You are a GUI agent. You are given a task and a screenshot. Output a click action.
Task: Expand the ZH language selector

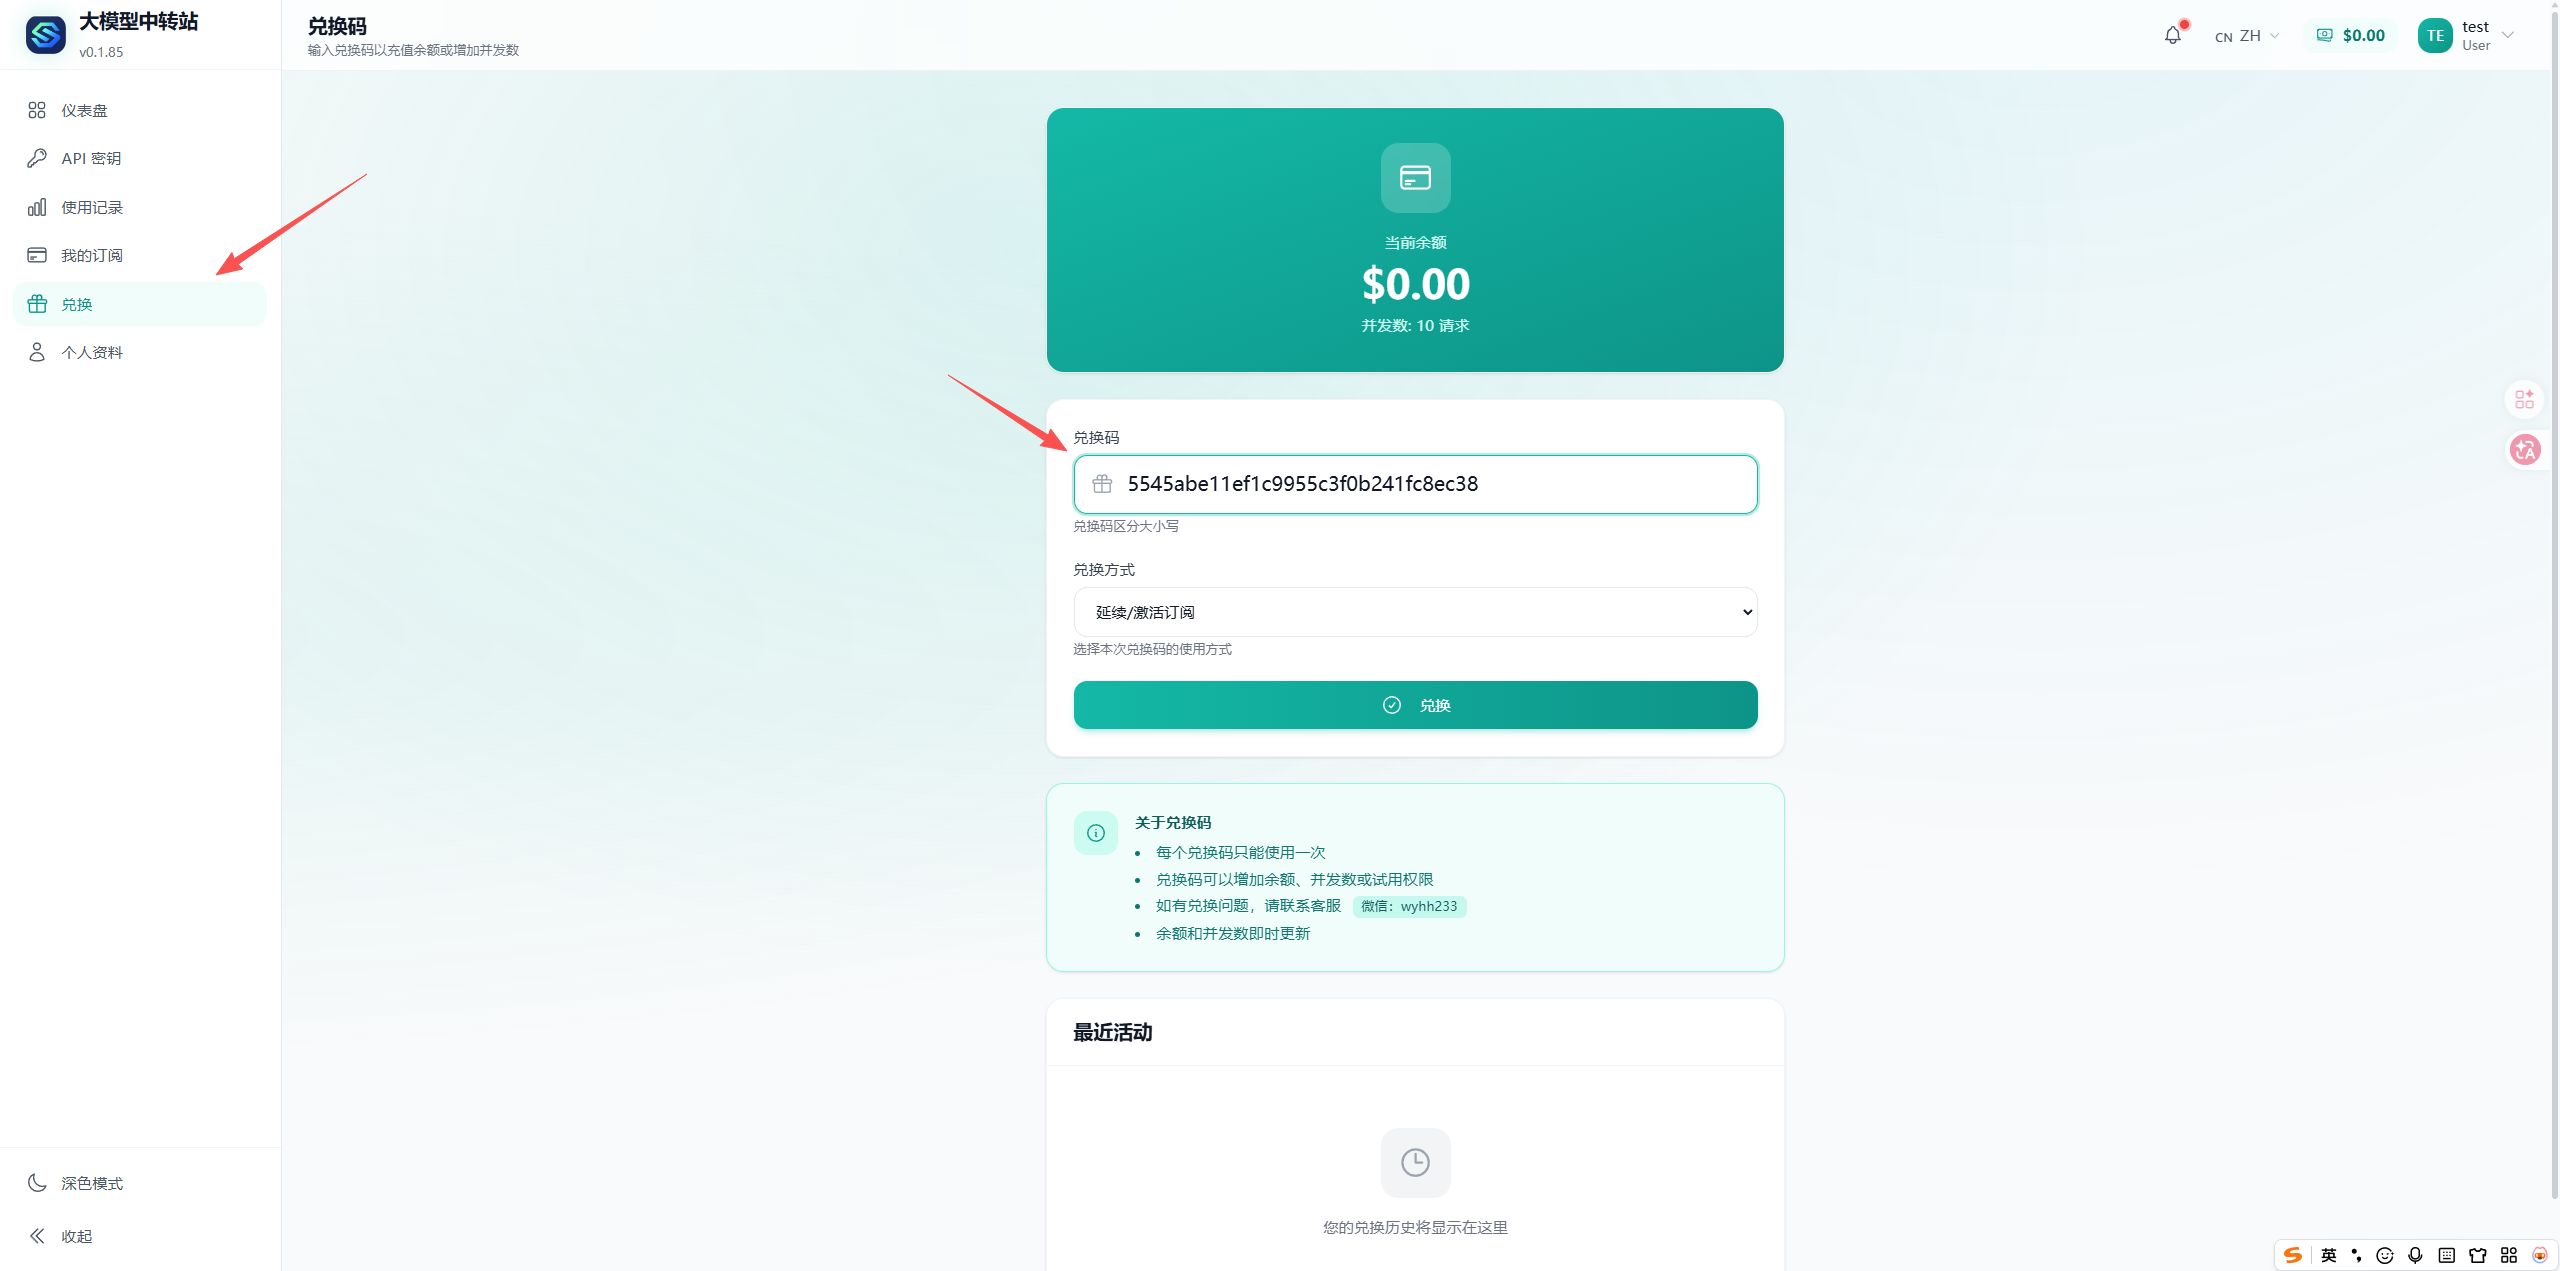coord(2247,36)
